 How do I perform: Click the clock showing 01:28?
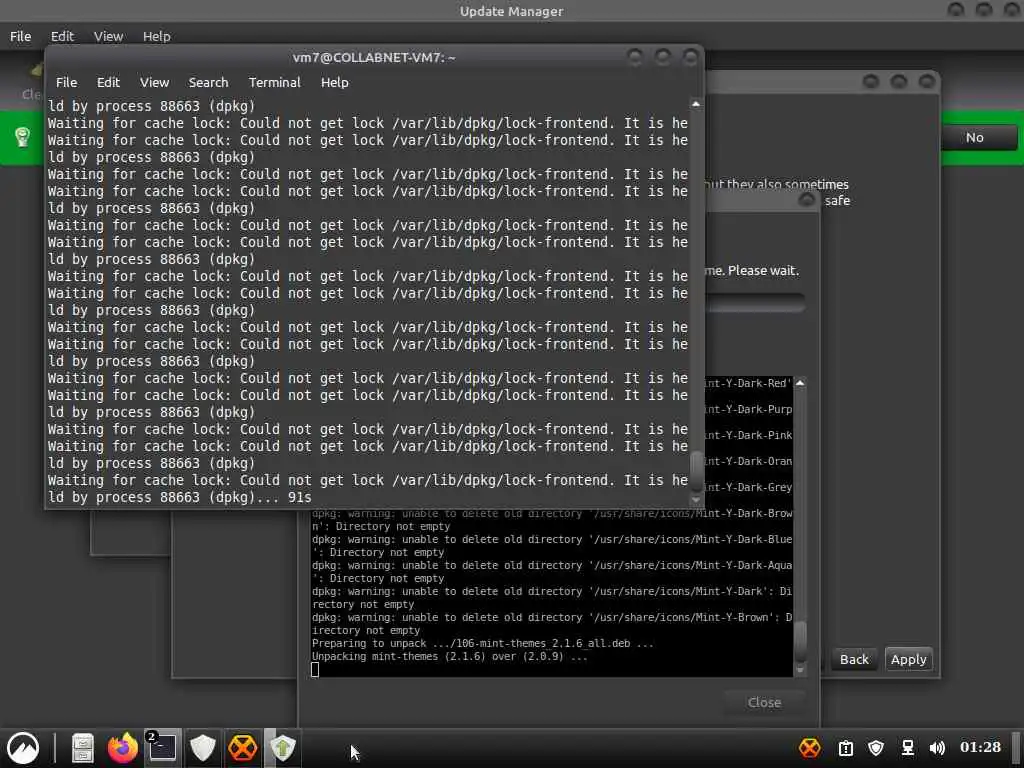980,747
